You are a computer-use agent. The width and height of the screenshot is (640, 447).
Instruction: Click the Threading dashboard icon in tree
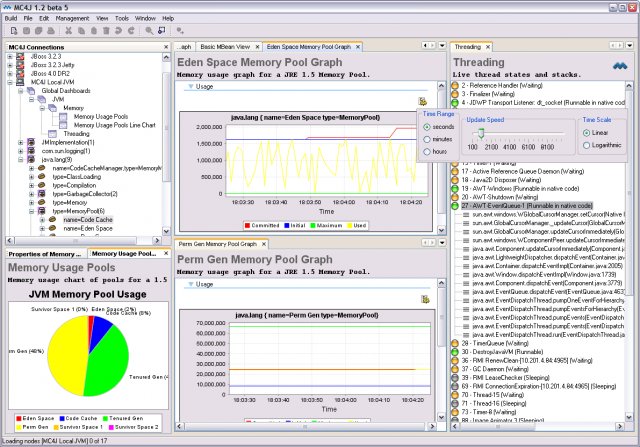click(52, 134)
